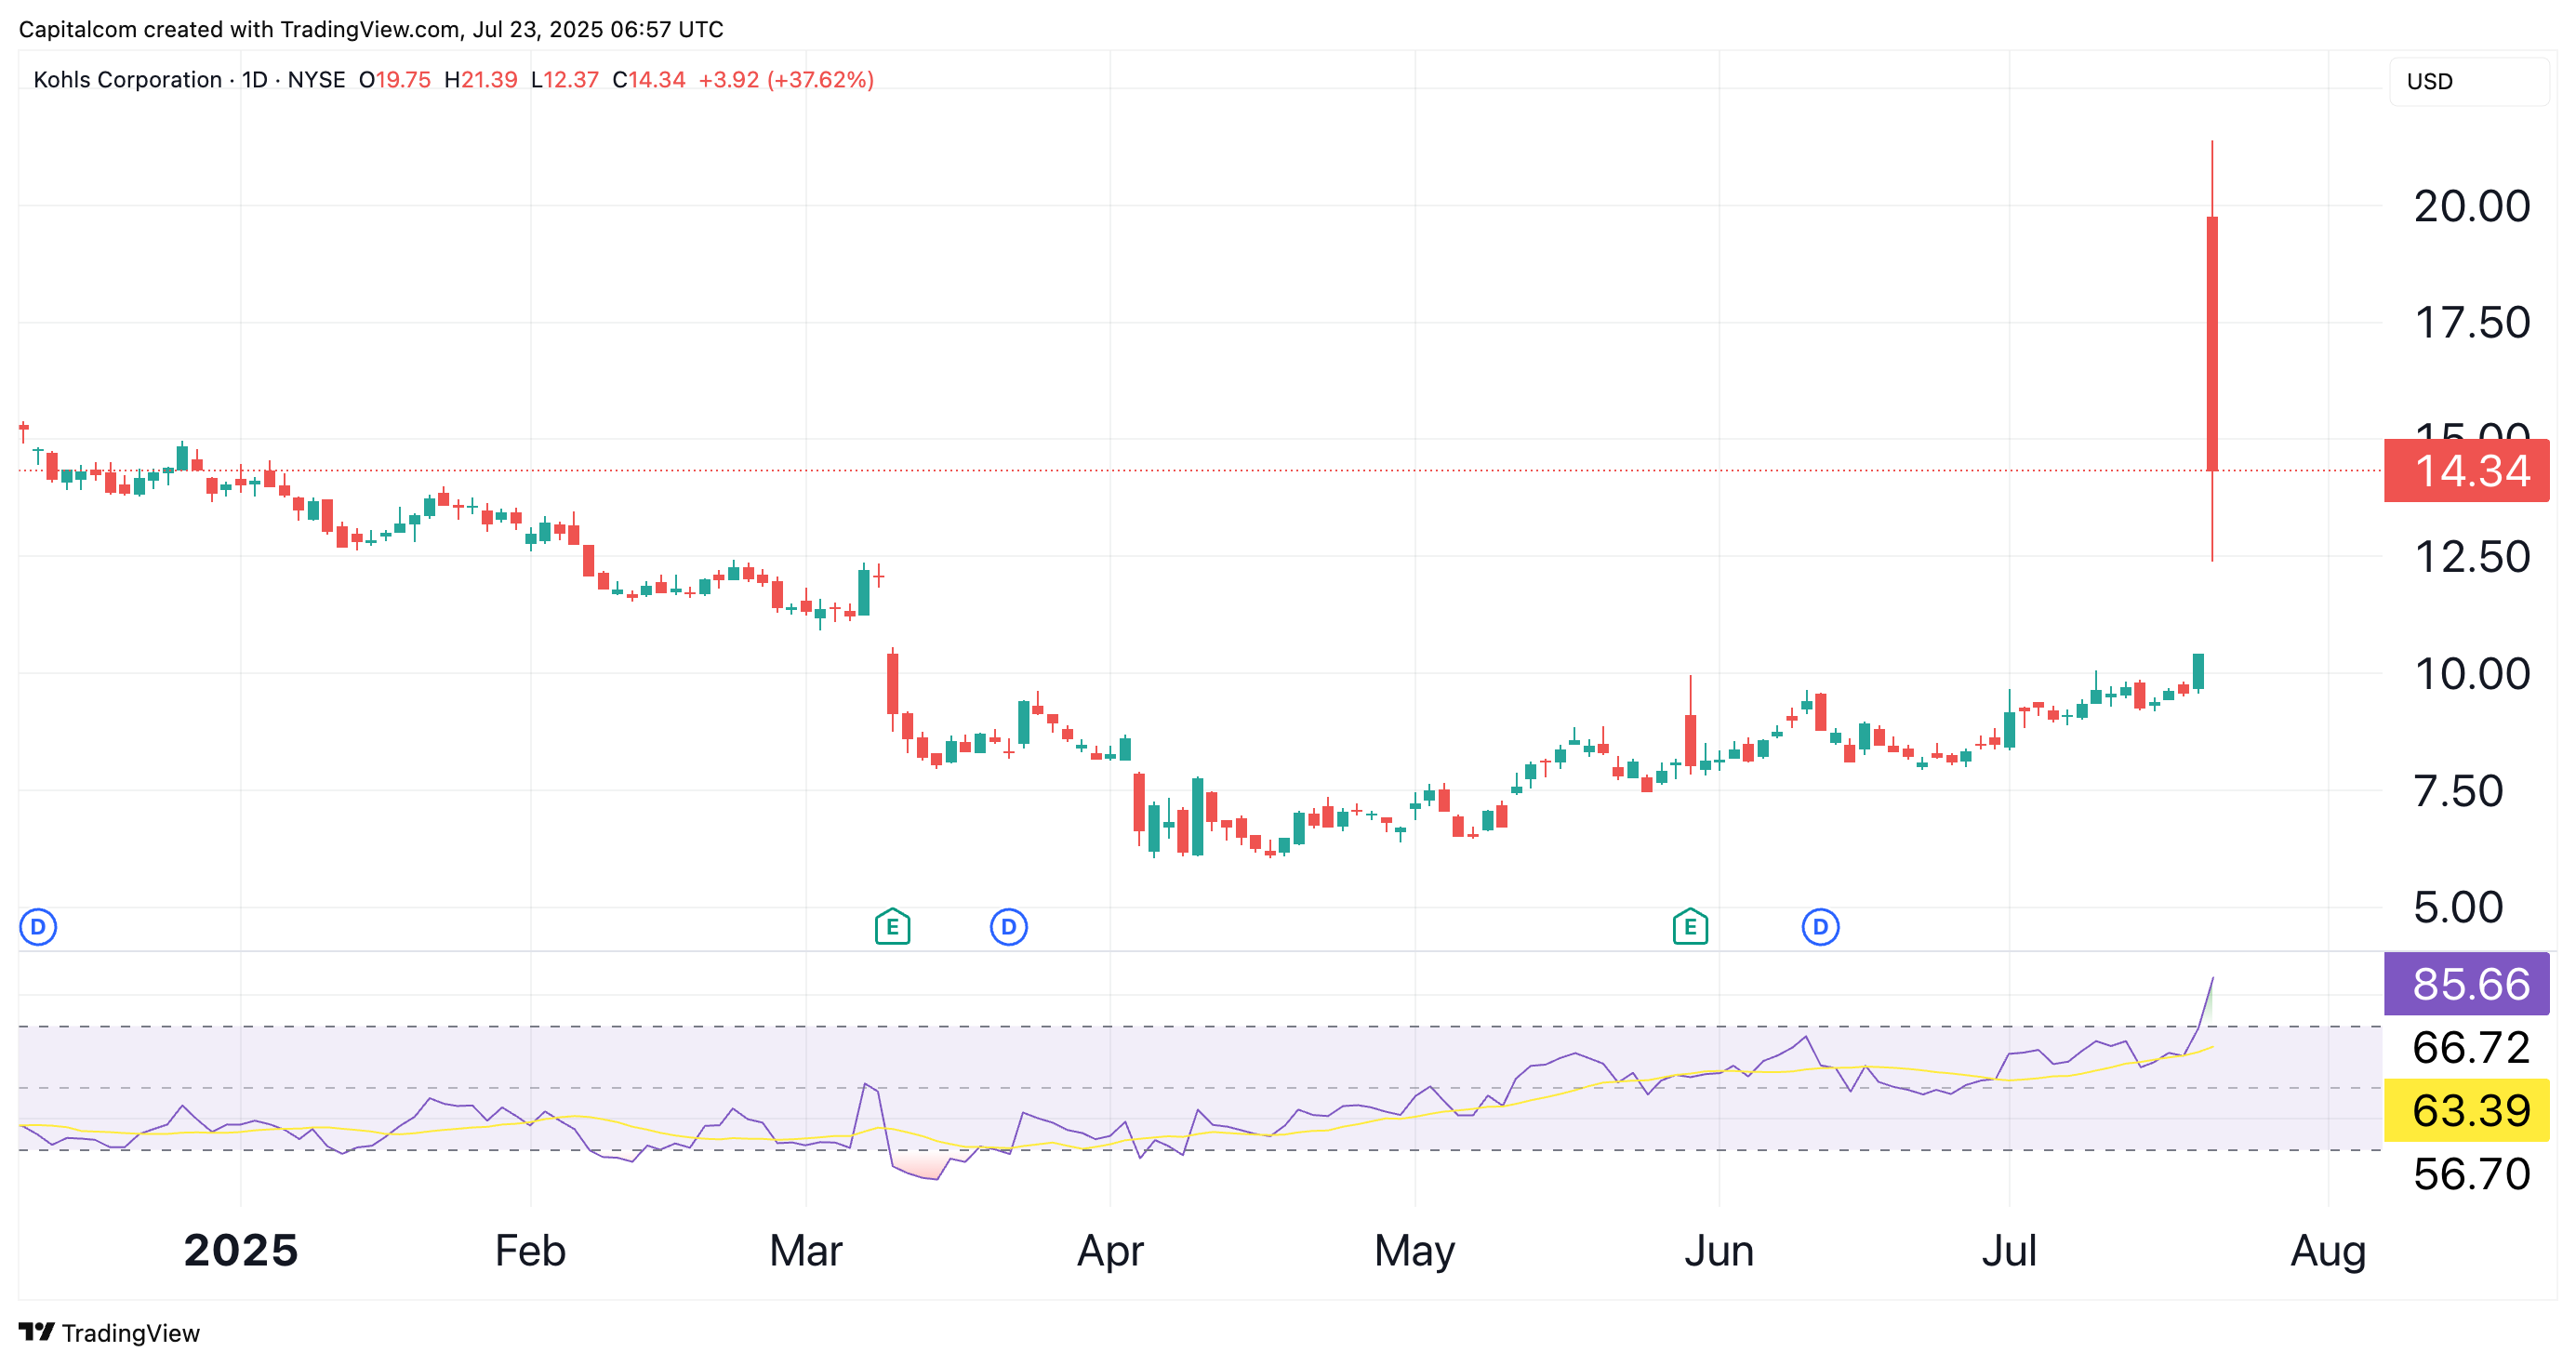Click the Kohls Corporation symbol title
The height and width of the screenshot is (1365, 2576).
127,80
